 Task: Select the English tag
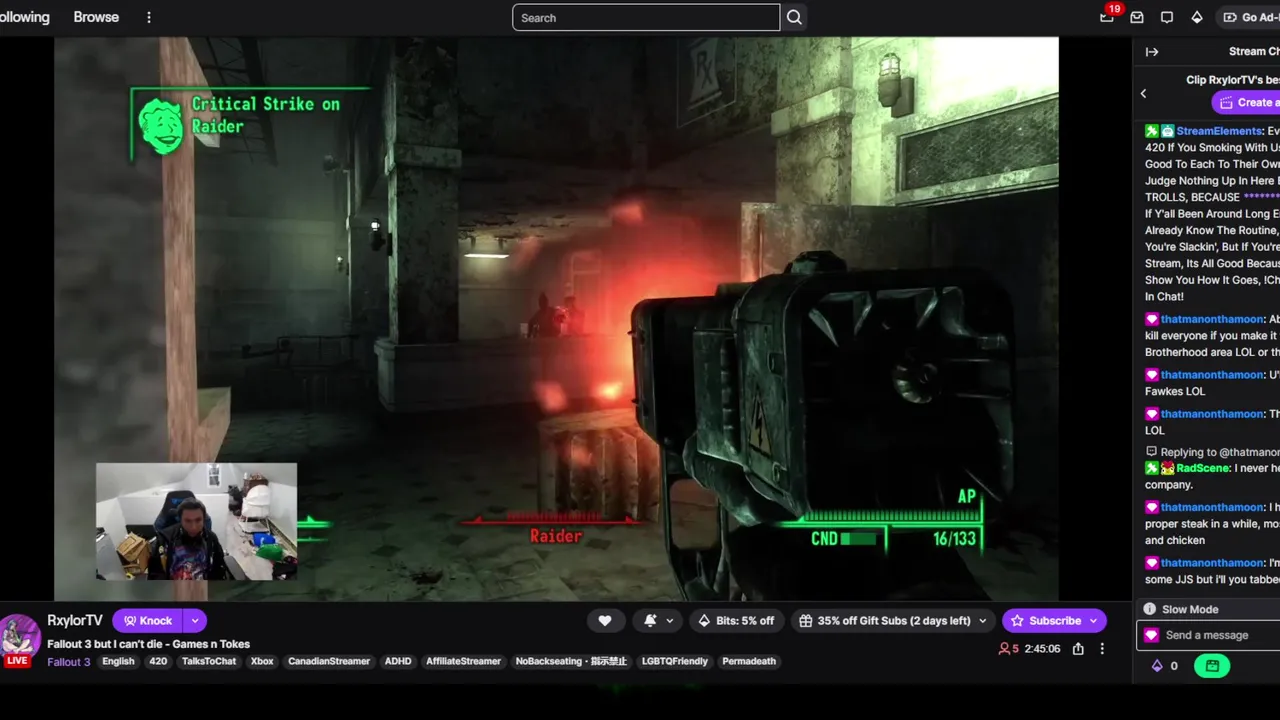(118, 662)
